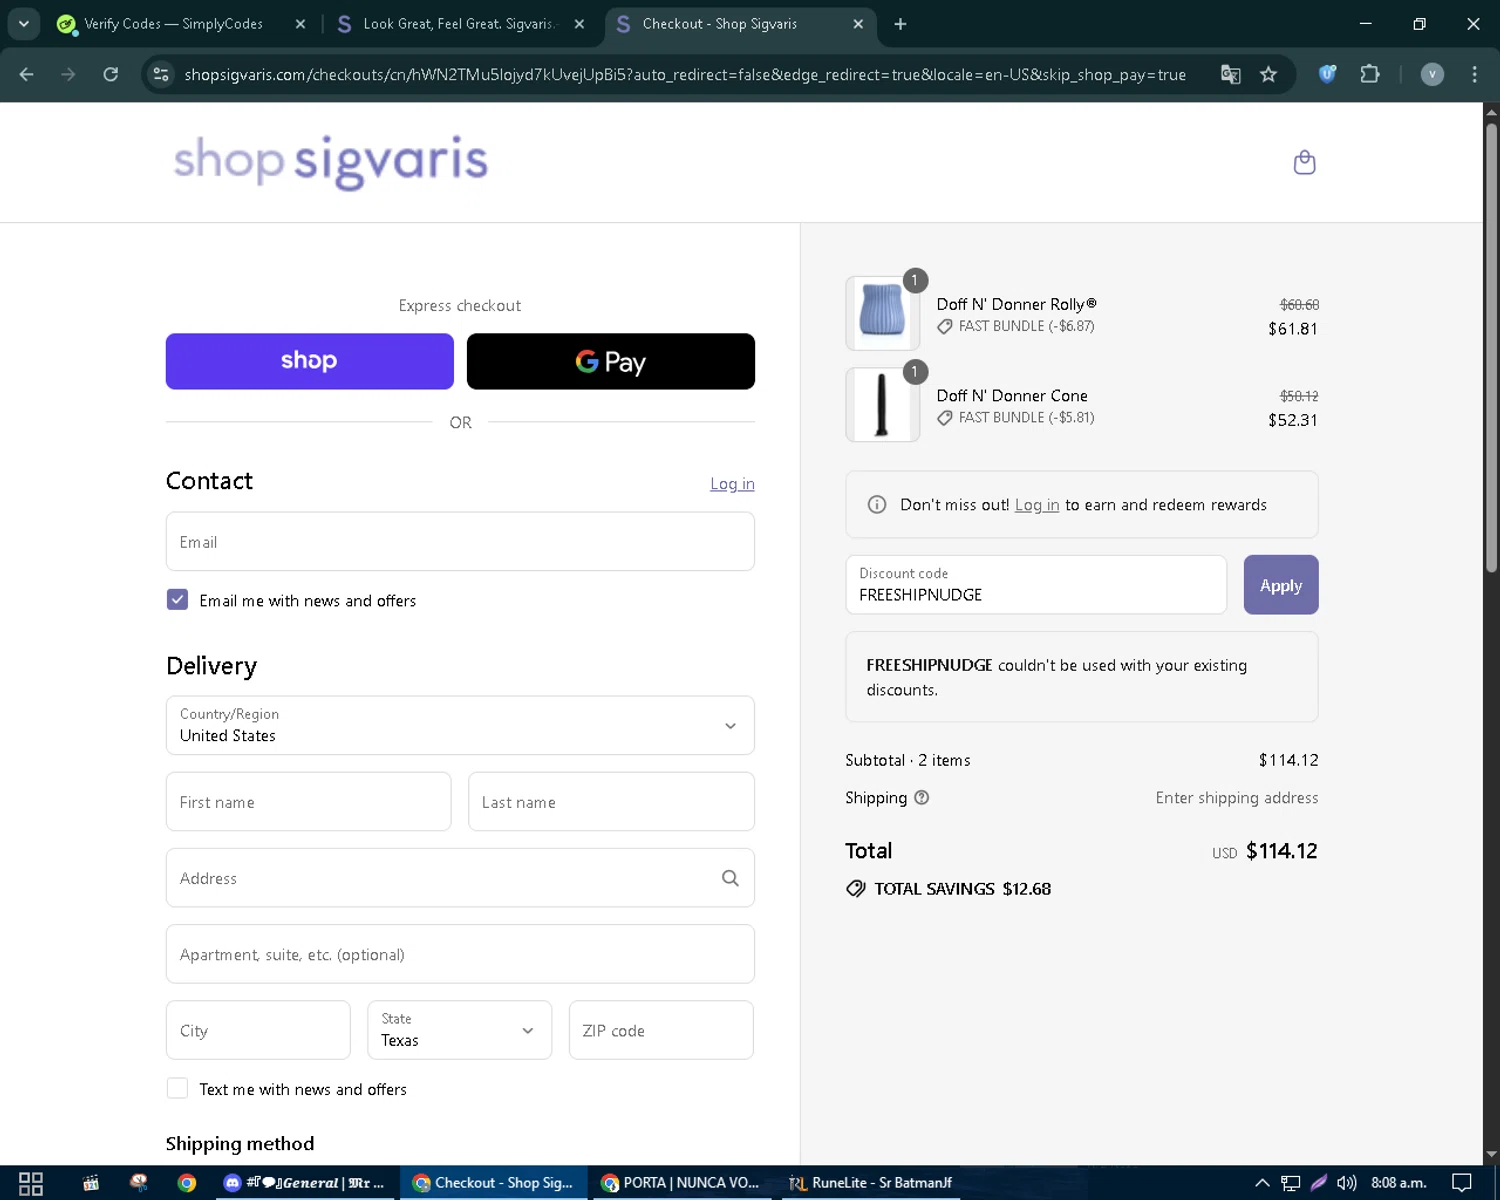Open the notifications icon in taskbar
1500x1200 pixels.
coord(1462,1183)
